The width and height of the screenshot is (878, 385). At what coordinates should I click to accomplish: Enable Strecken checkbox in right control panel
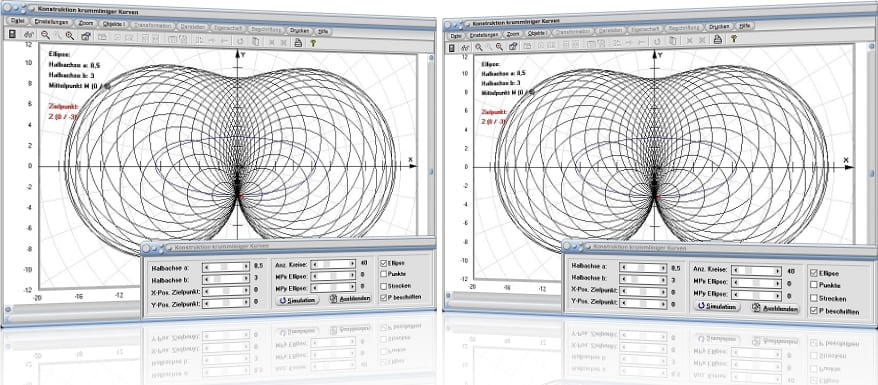pos(814,298)
